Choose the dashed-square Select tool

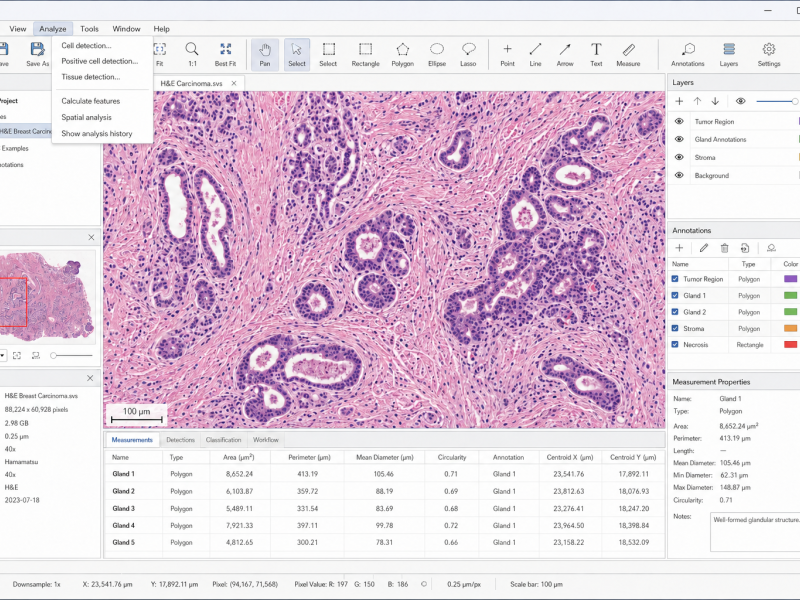click(x=329, y=54)
